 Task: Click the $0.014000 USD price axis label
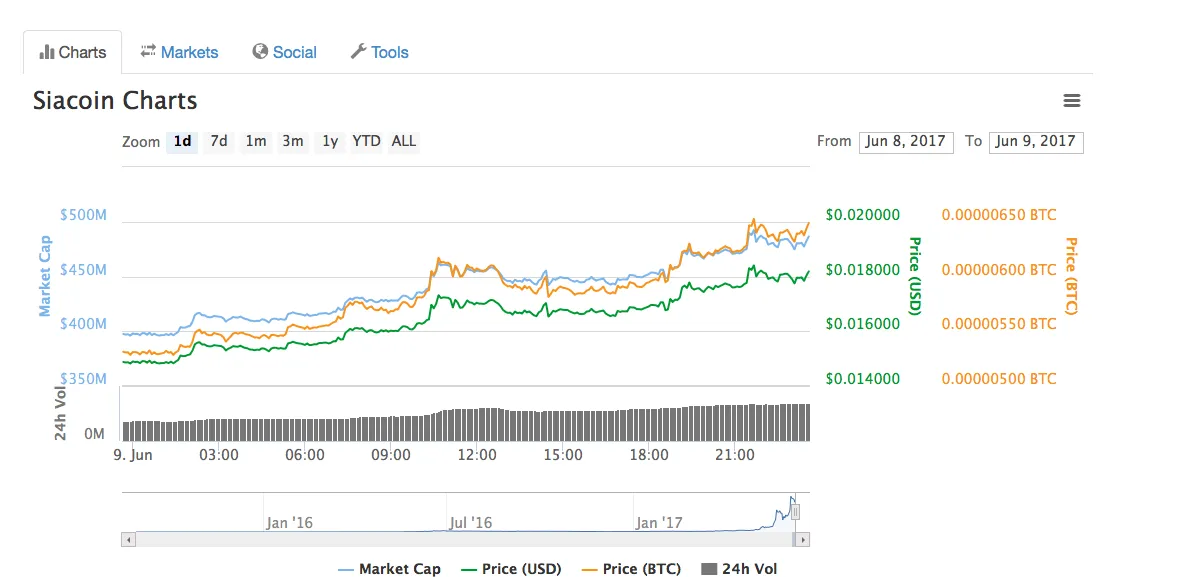coord(862,379)
